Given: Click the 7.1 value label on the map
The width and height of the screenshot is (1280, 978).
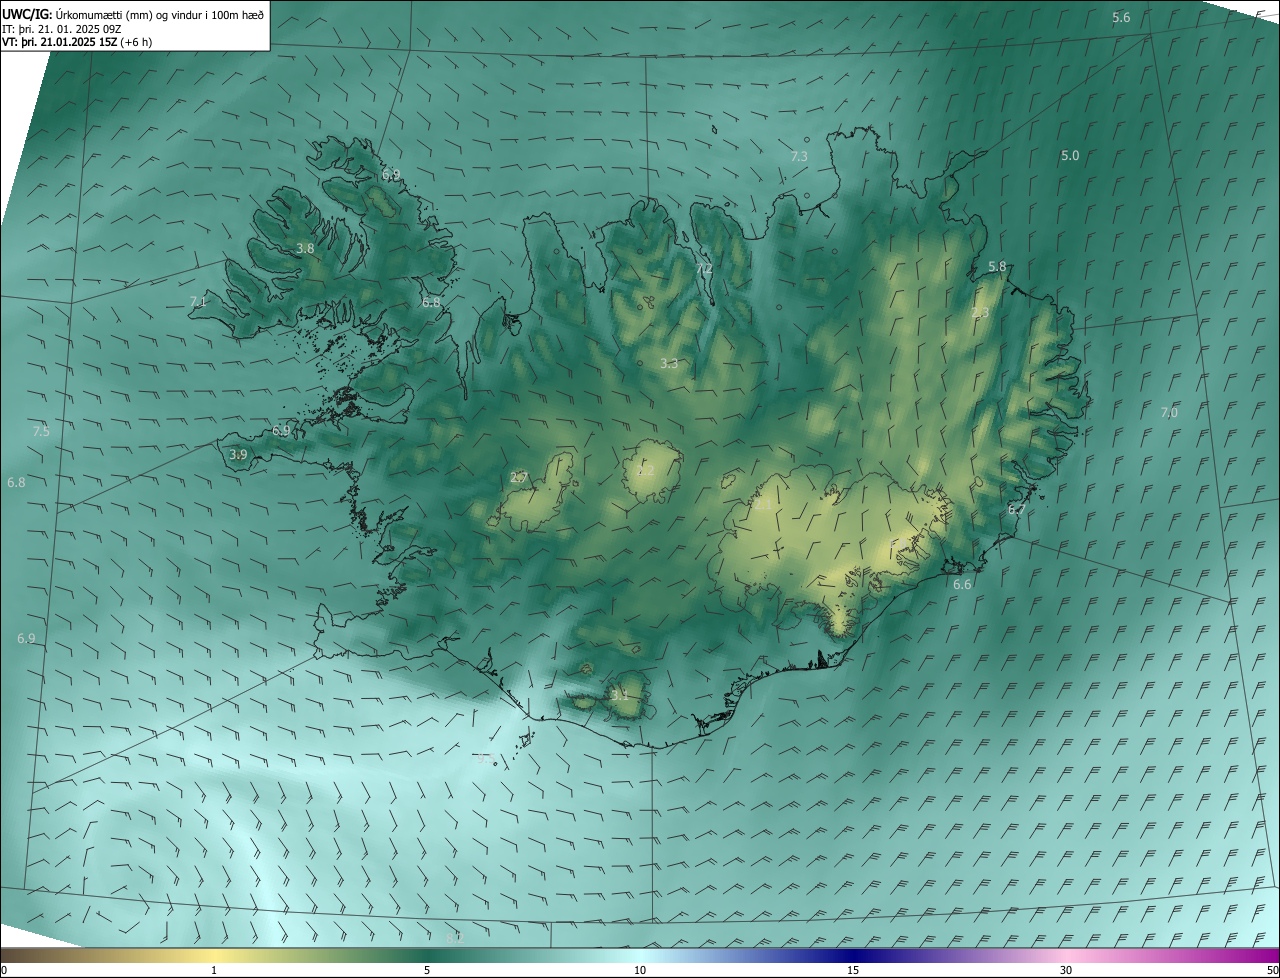Looking at the screenshot, I should (198, 301).
